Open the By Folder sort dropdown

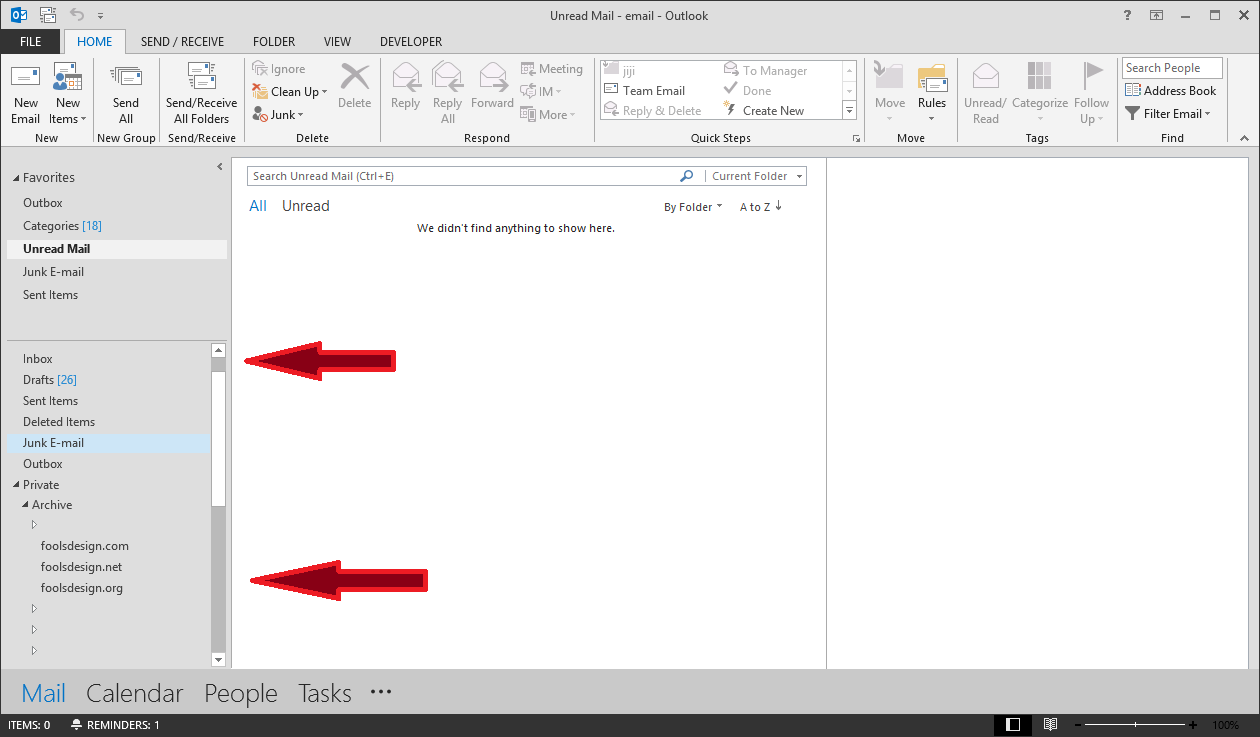pos(692,206)
